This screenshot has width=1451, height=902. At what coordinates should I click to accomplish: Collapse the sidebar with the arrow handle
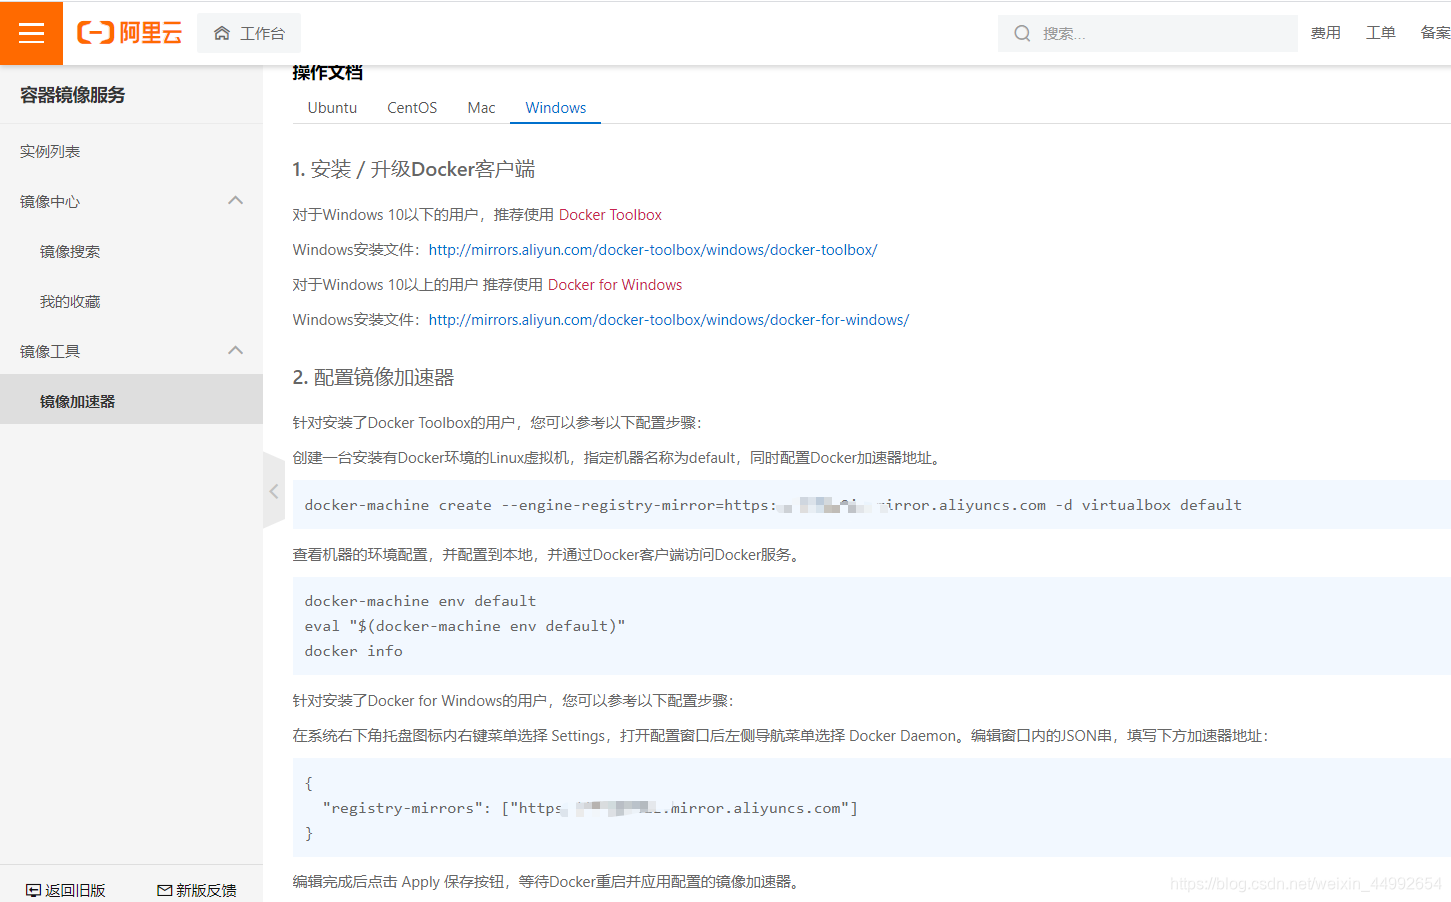[274, 491]
